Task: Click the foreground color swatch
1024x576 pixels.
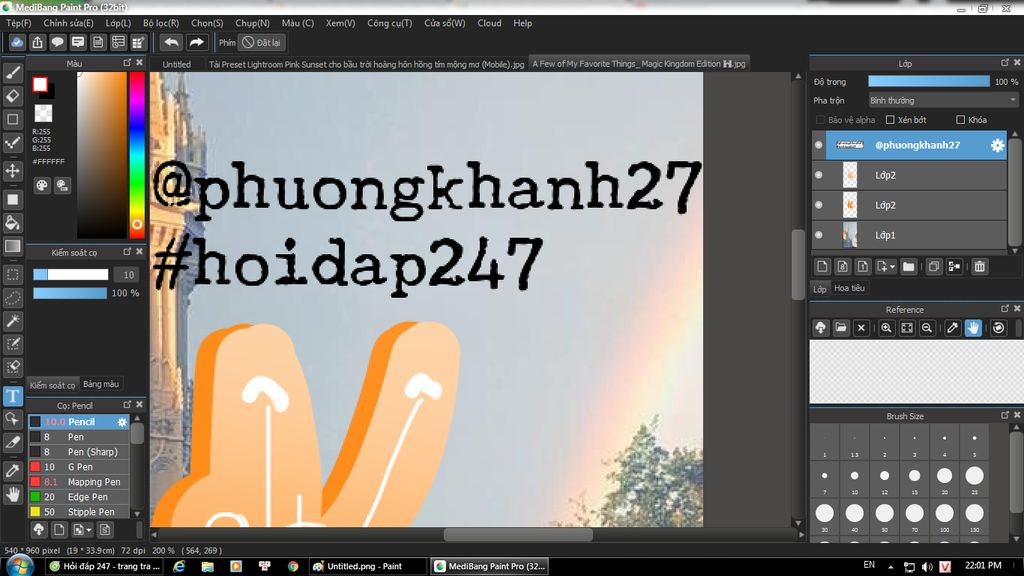Action: click(x=40, y=84)
